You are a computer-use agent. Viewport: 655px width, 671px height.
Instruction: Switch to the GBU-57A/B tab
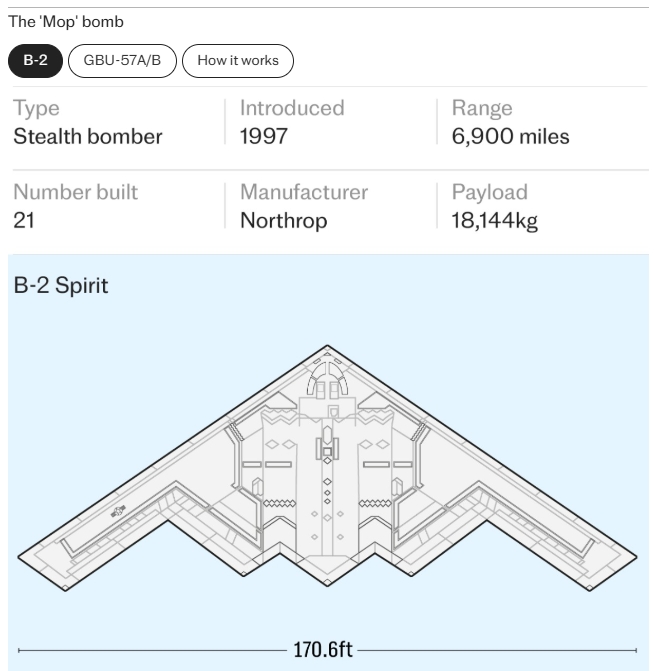pos(122,61)
